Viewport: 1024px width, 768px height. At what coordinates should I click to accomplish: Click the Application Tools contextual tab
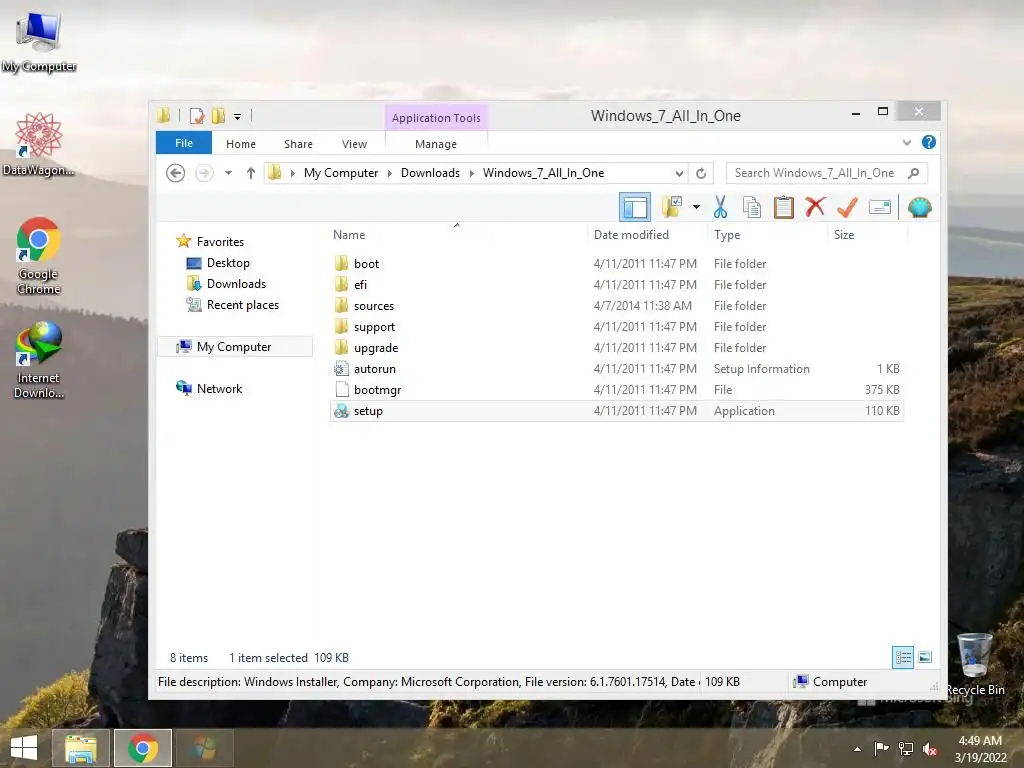[436, 118]
